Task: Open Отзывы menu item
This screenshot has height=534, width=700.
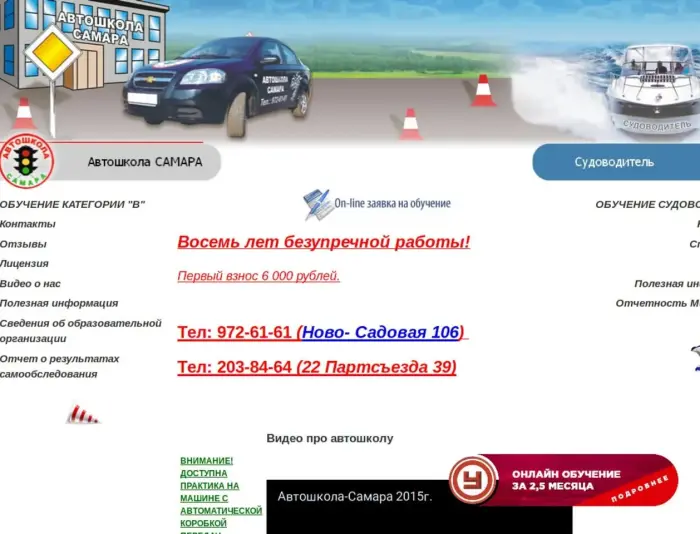Action: 23,244
